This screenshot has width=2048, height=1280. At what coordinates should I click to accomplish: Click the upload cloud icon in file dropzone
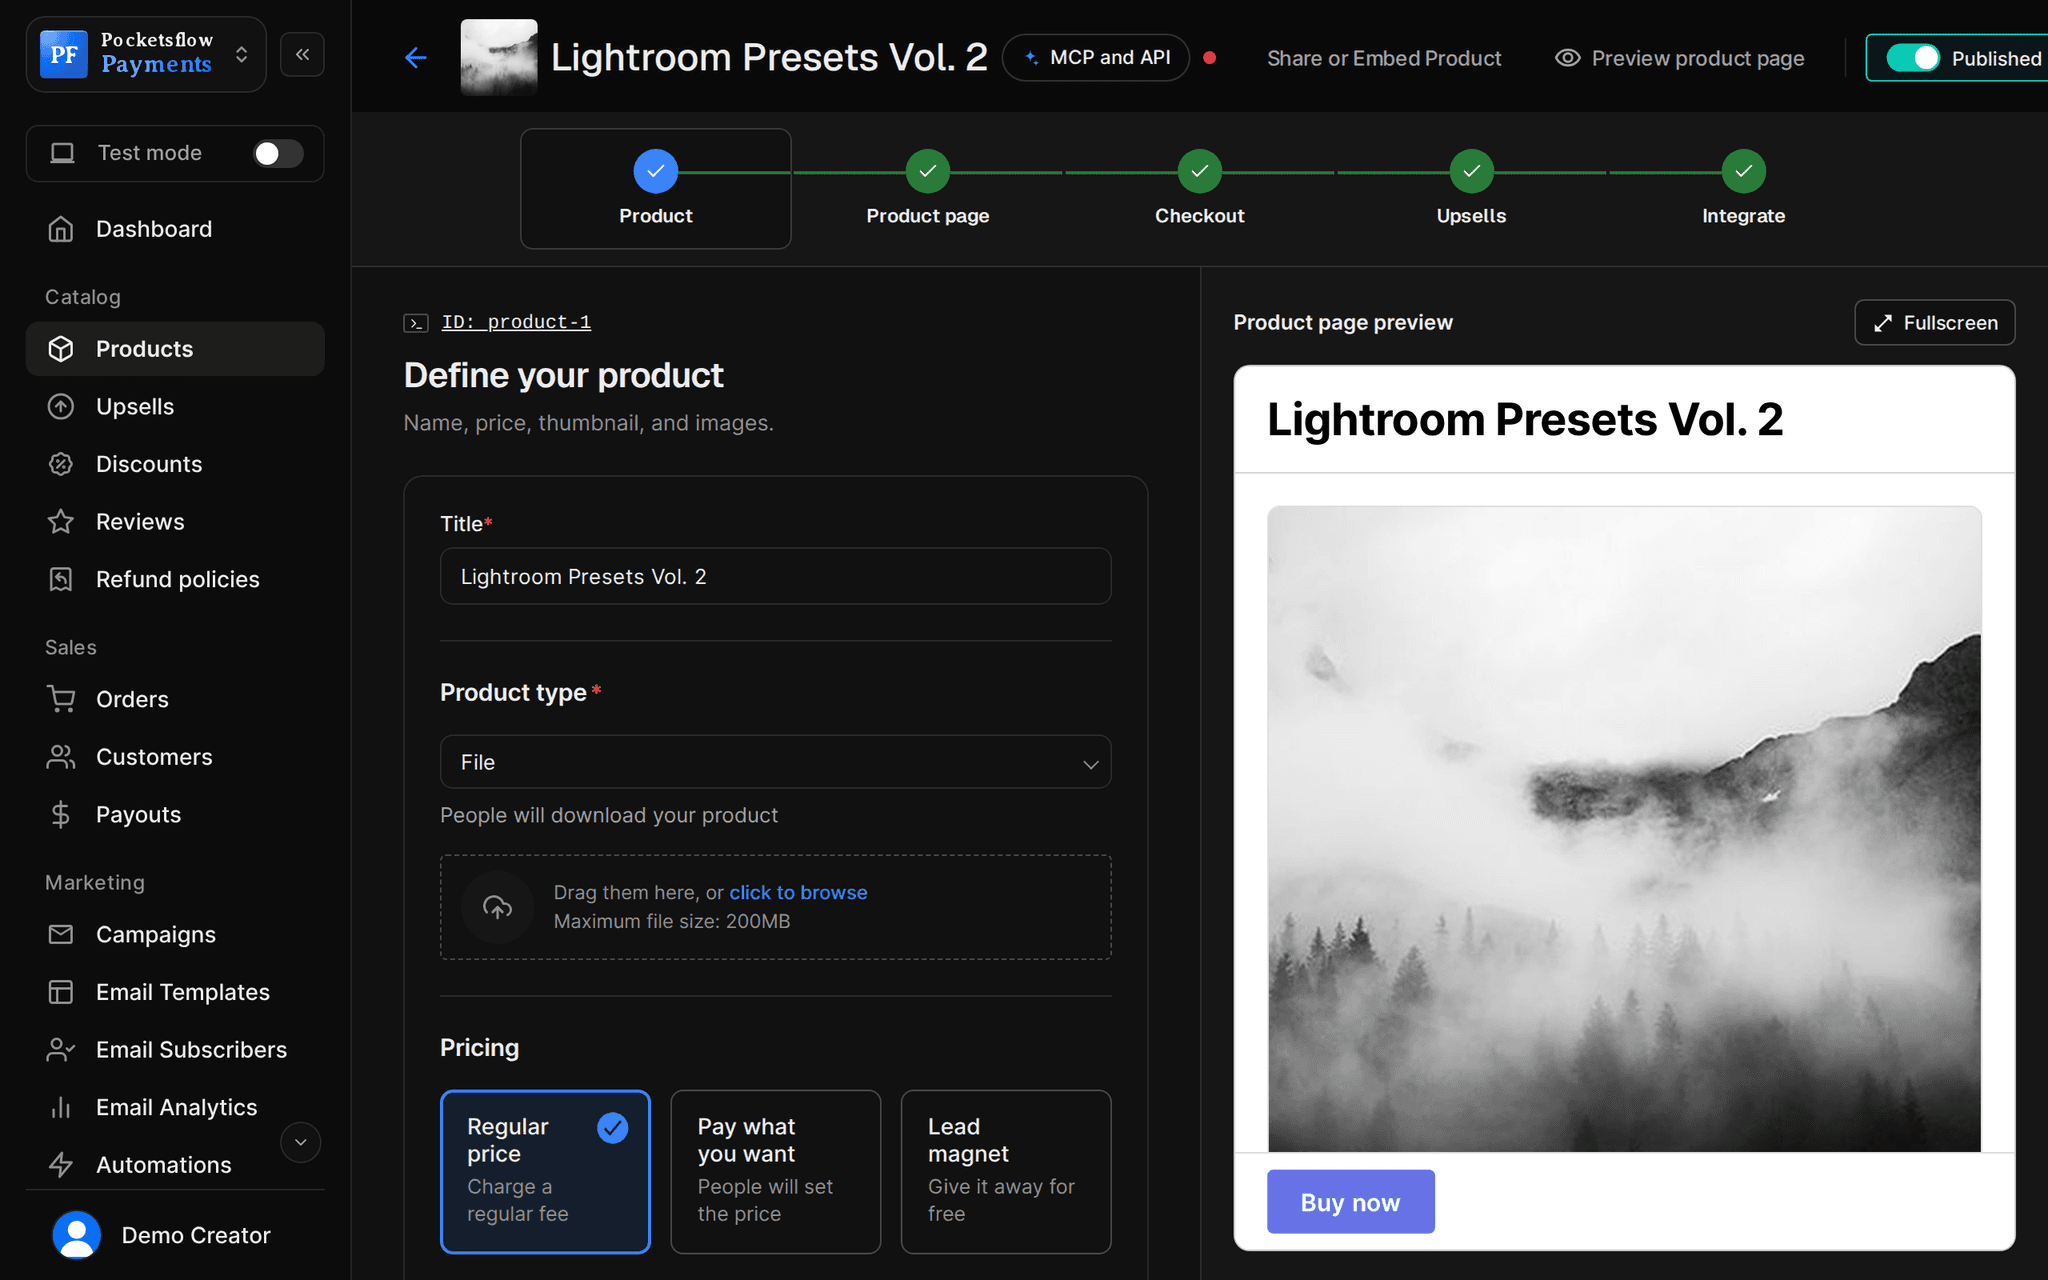[x=497, y=907]
